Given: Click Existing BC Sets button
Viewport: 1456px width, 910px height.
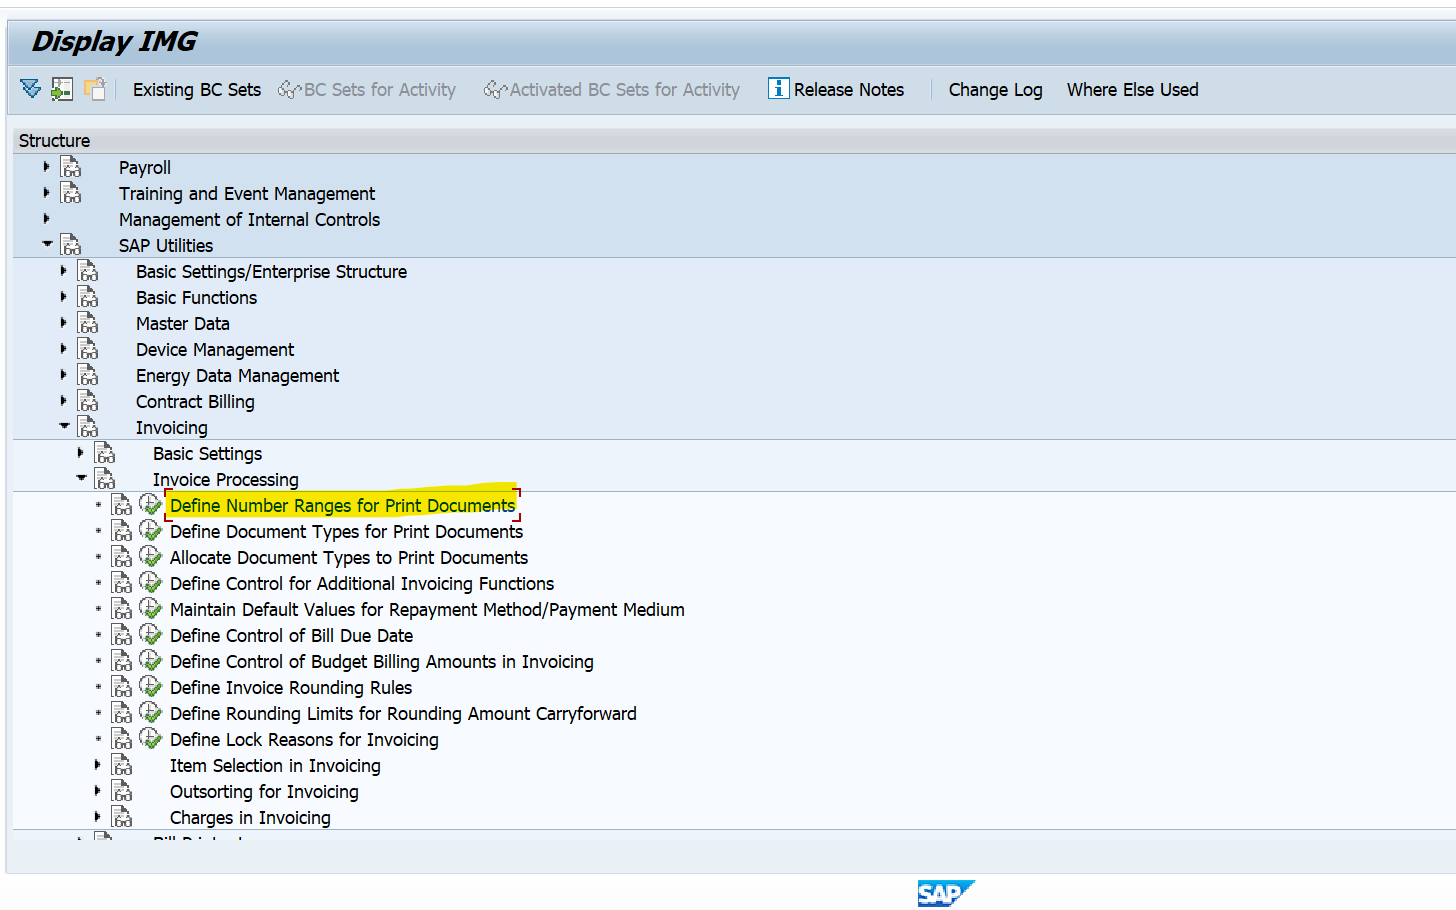Looking at the screenshot, I should [197, 89].
